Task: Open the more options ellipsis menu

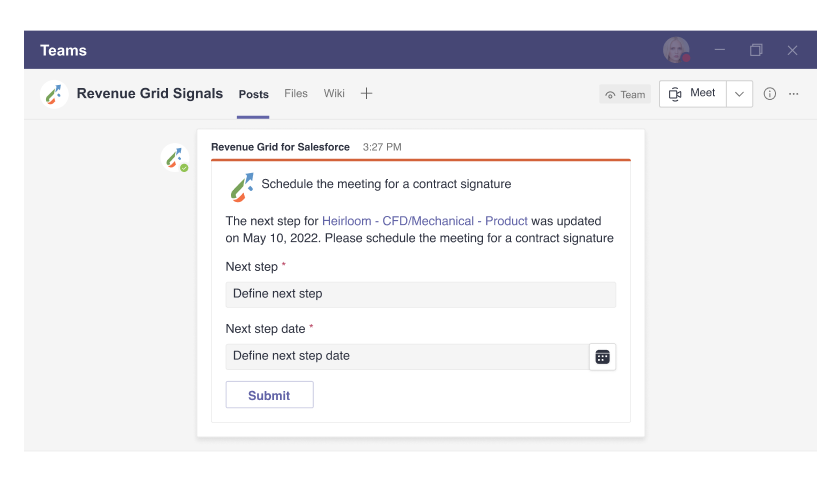Action: pyautogui.click(x=793, y=94)
